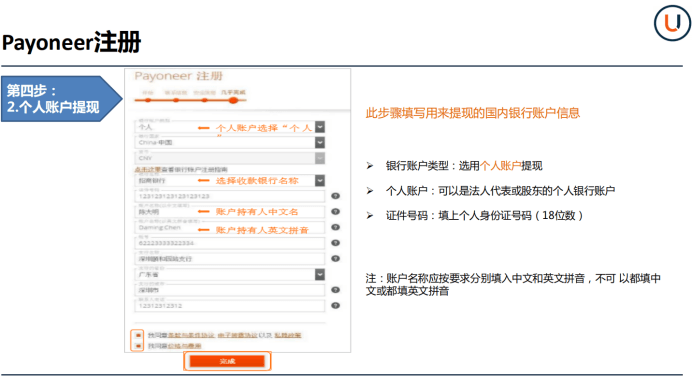Open the pricing and fees link
Viewport: 692px width, 379px height.
(184, 346)
